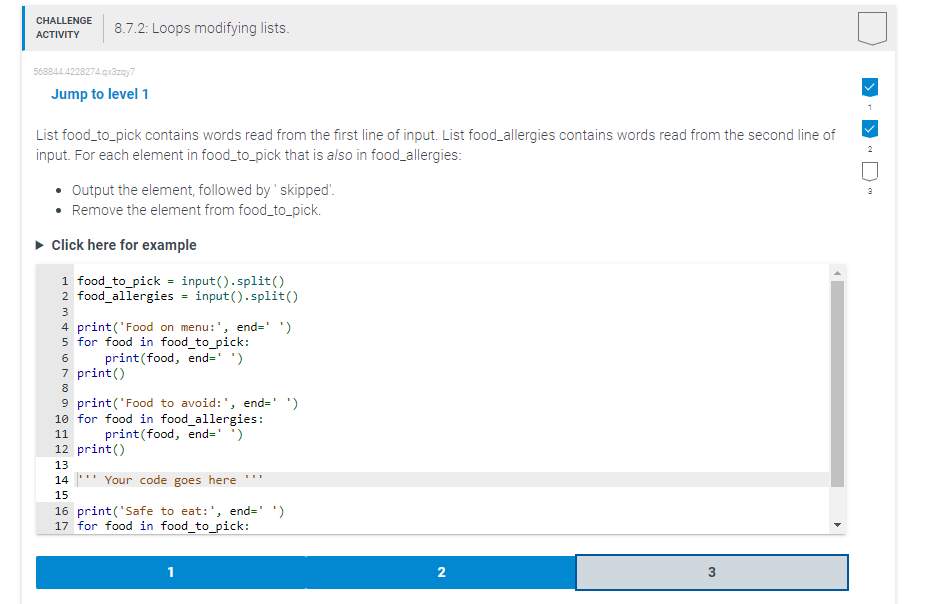
Task: Click line 10 'for food in food_allergies:'
Action: pyautogui.click(x=170, y=419)
